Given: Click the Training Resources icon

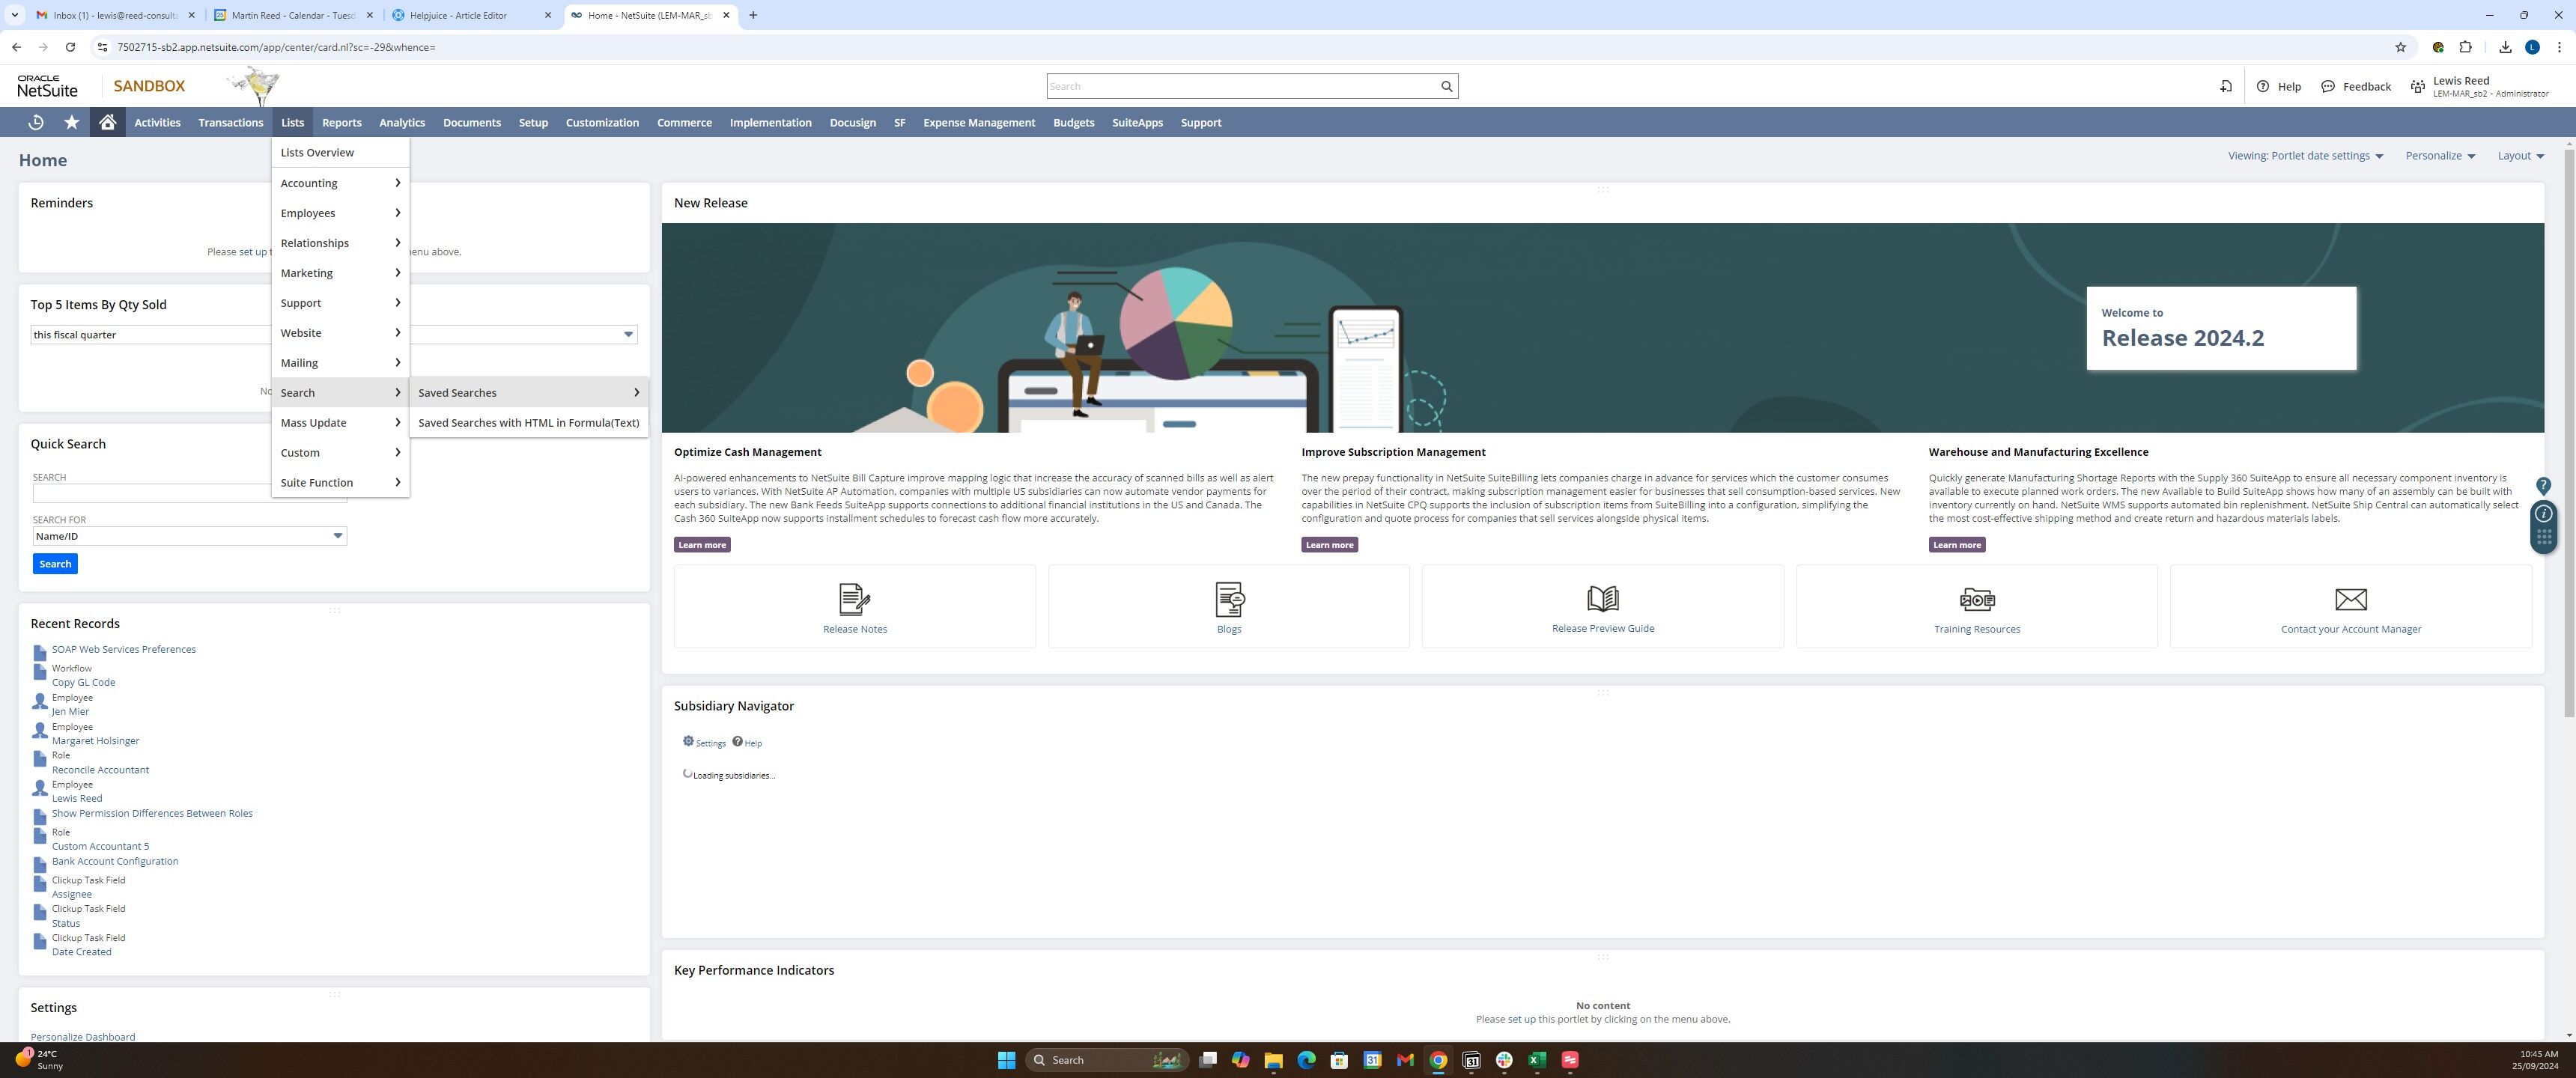Looking at the screenshot, I should (x=1976, y=599).
